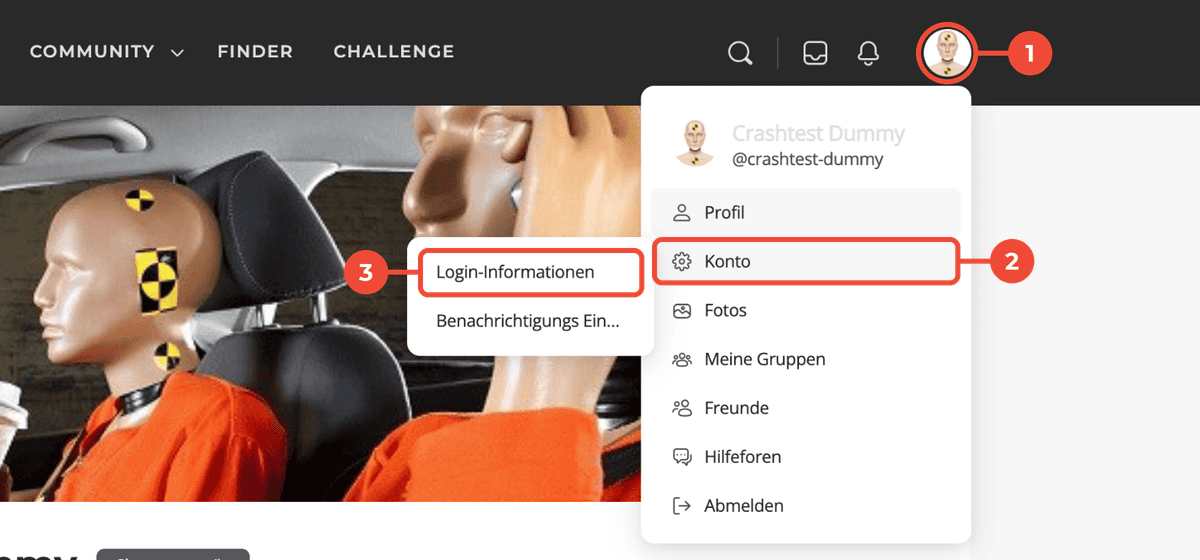Open Hilfeforen in the user menu
The image size is (1200, 560).
(806, 457)
